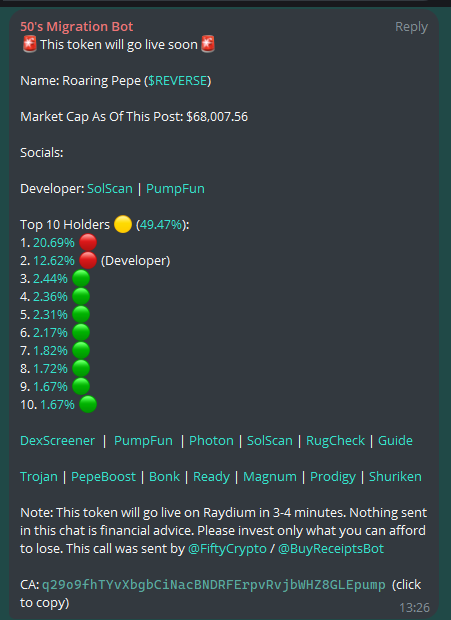
Task: Open the @FiftyCrypto mention
Action: [x=227, y=549]
